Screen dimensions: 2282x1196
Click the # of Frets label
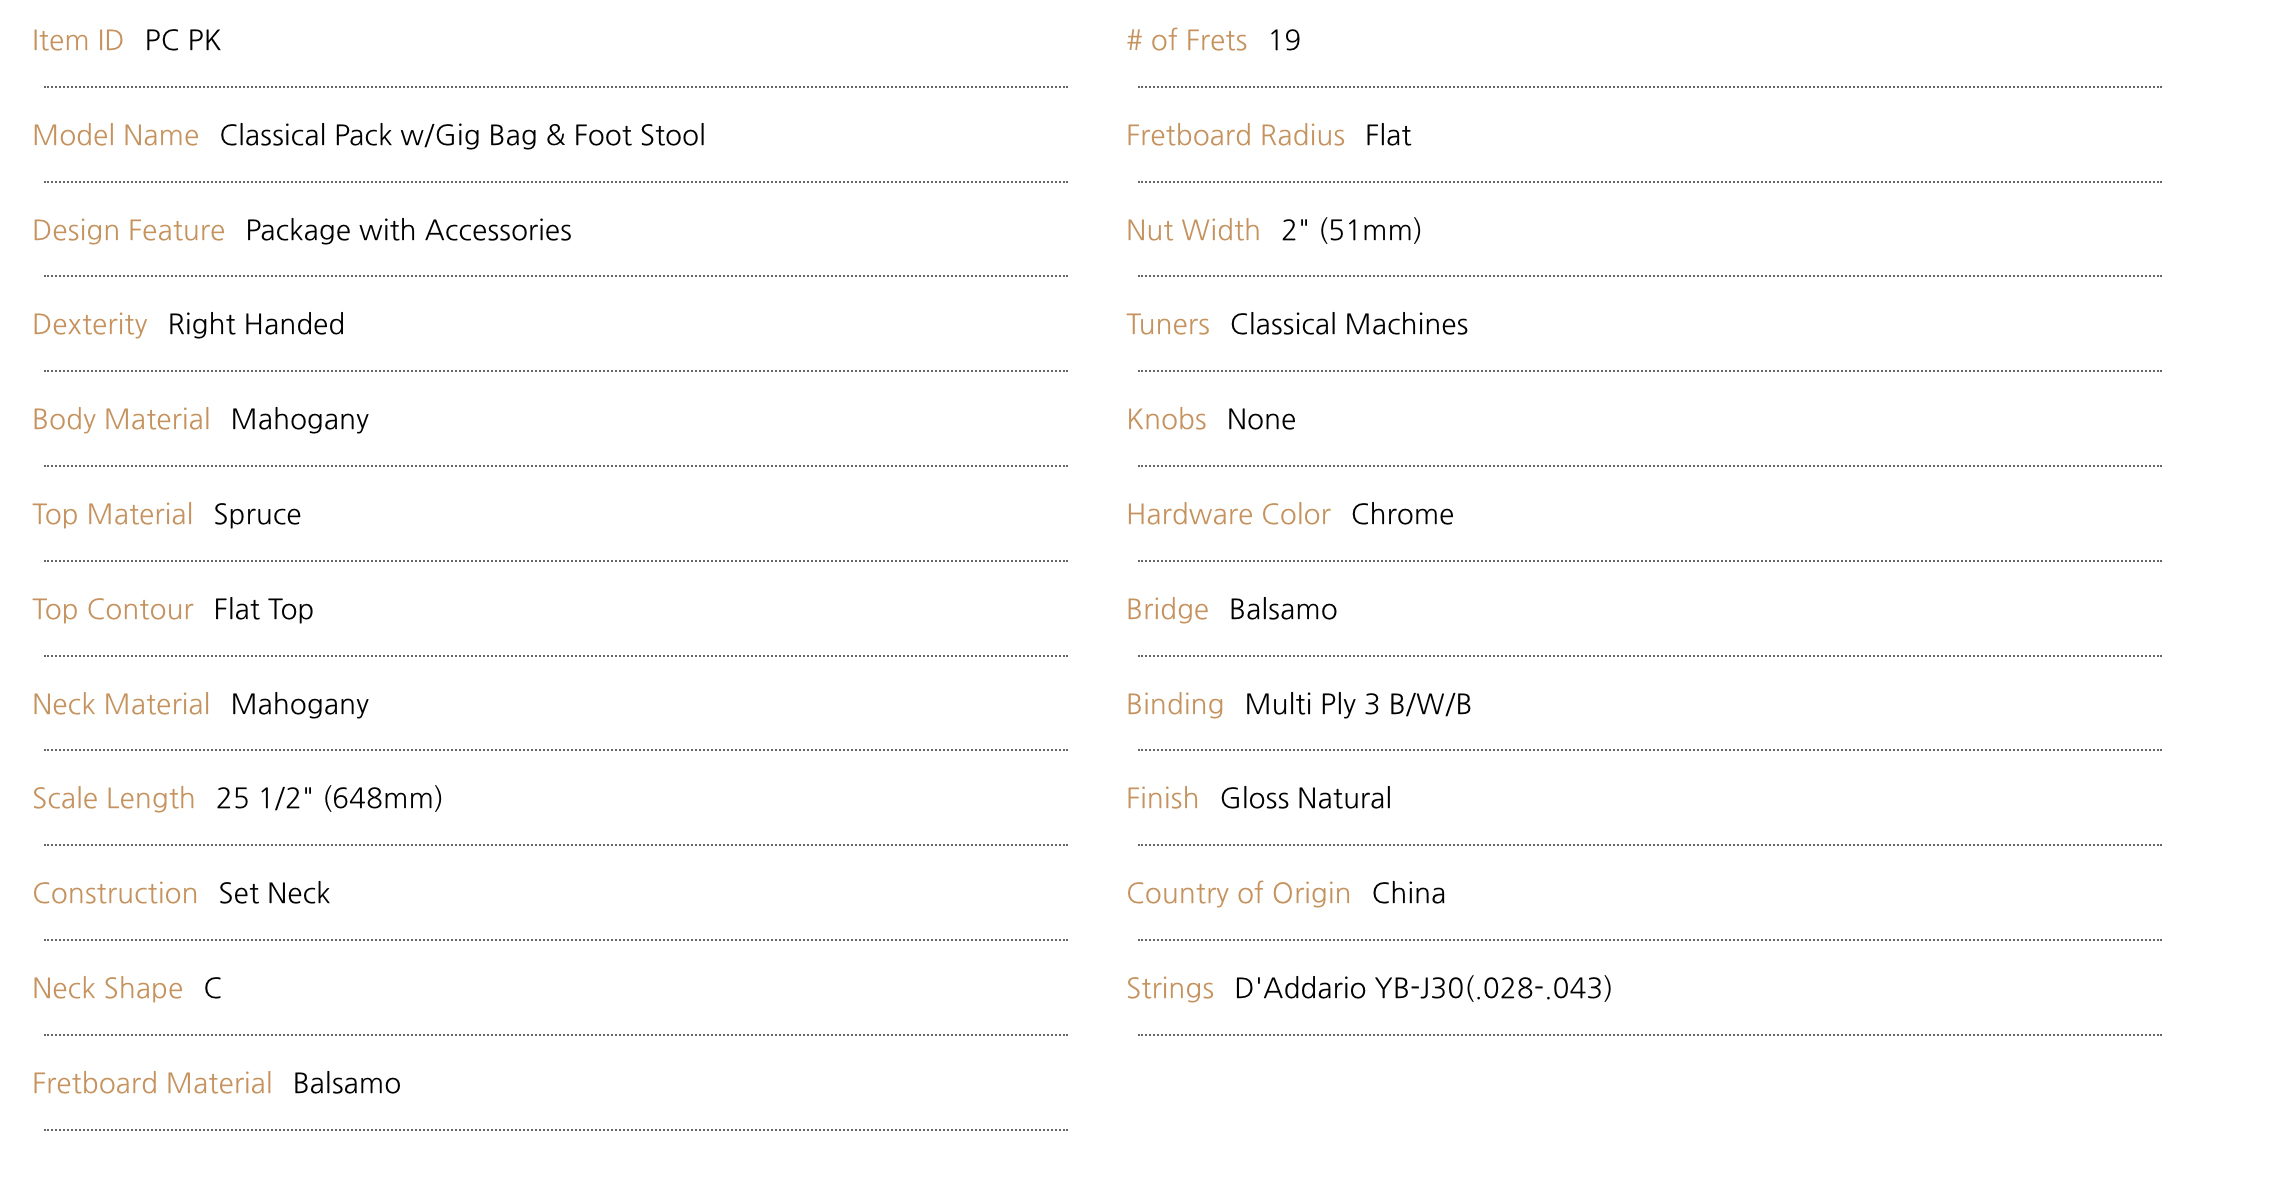[1186, 40]
